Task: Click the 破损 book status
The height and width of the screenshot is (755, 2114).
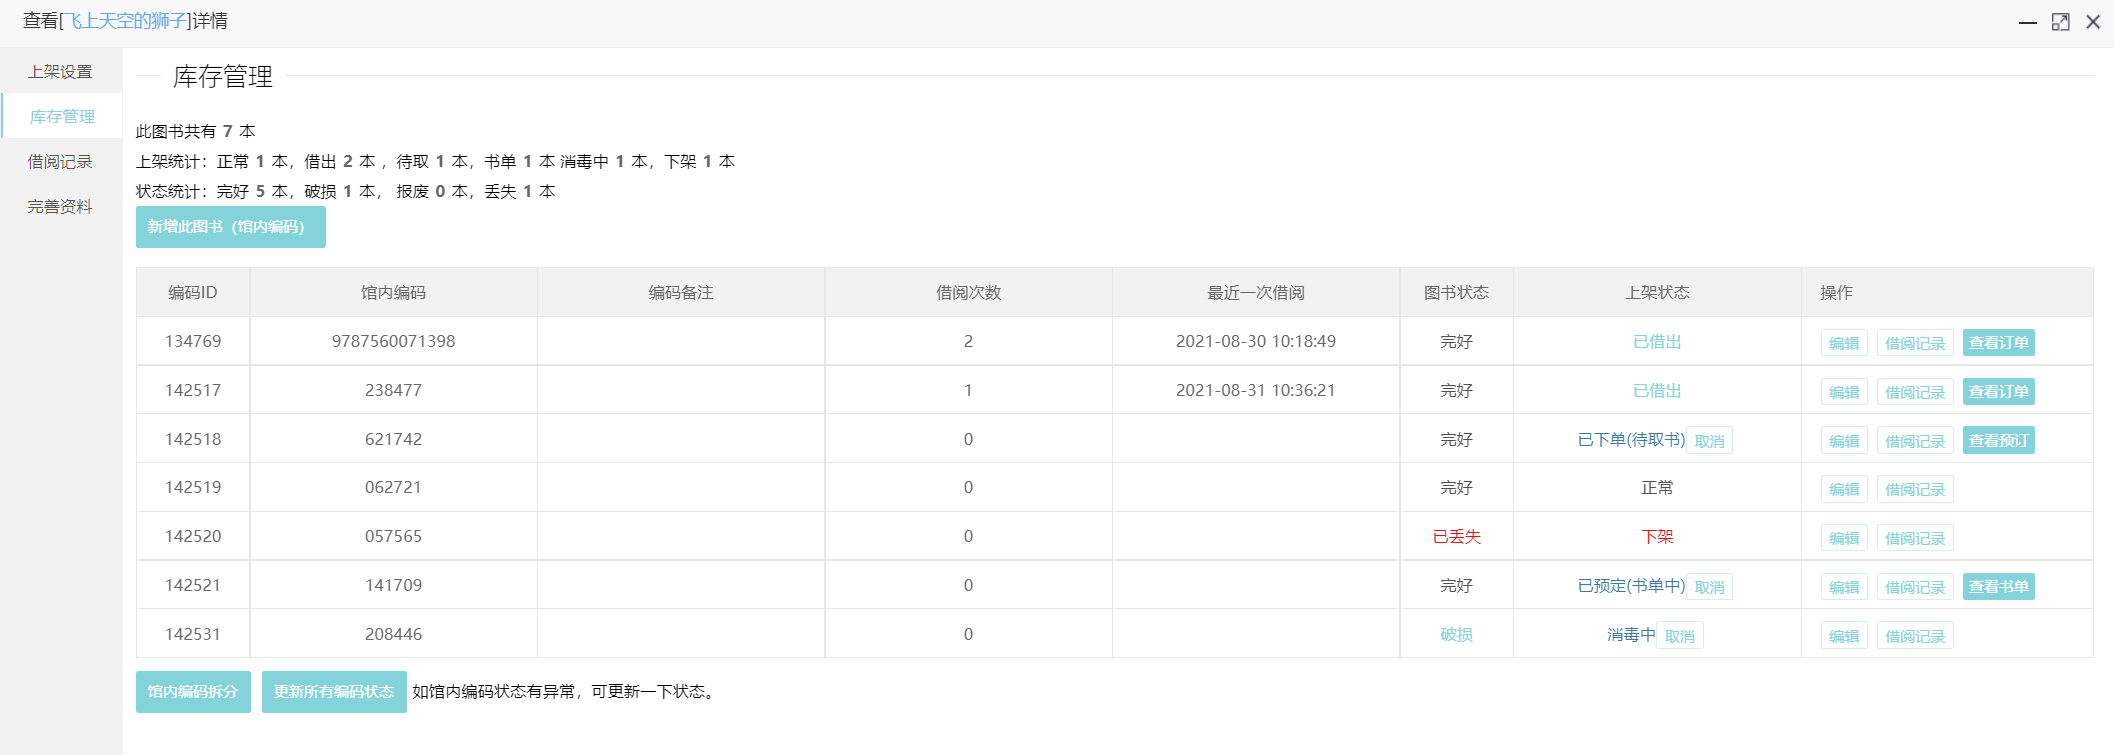Action: pyautogui.click(x=1457, y=635)
